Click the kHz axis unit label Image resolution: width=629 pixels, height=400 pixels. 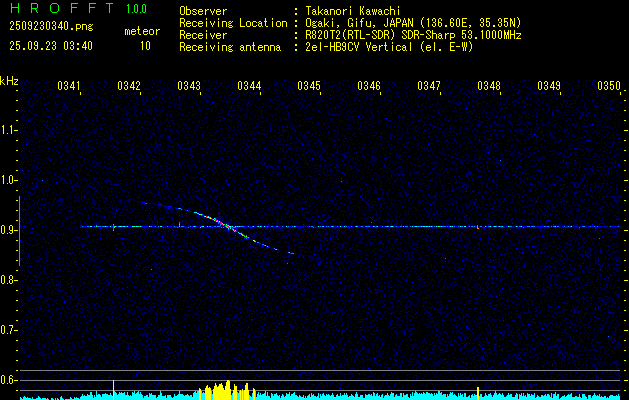coord(9,81)
